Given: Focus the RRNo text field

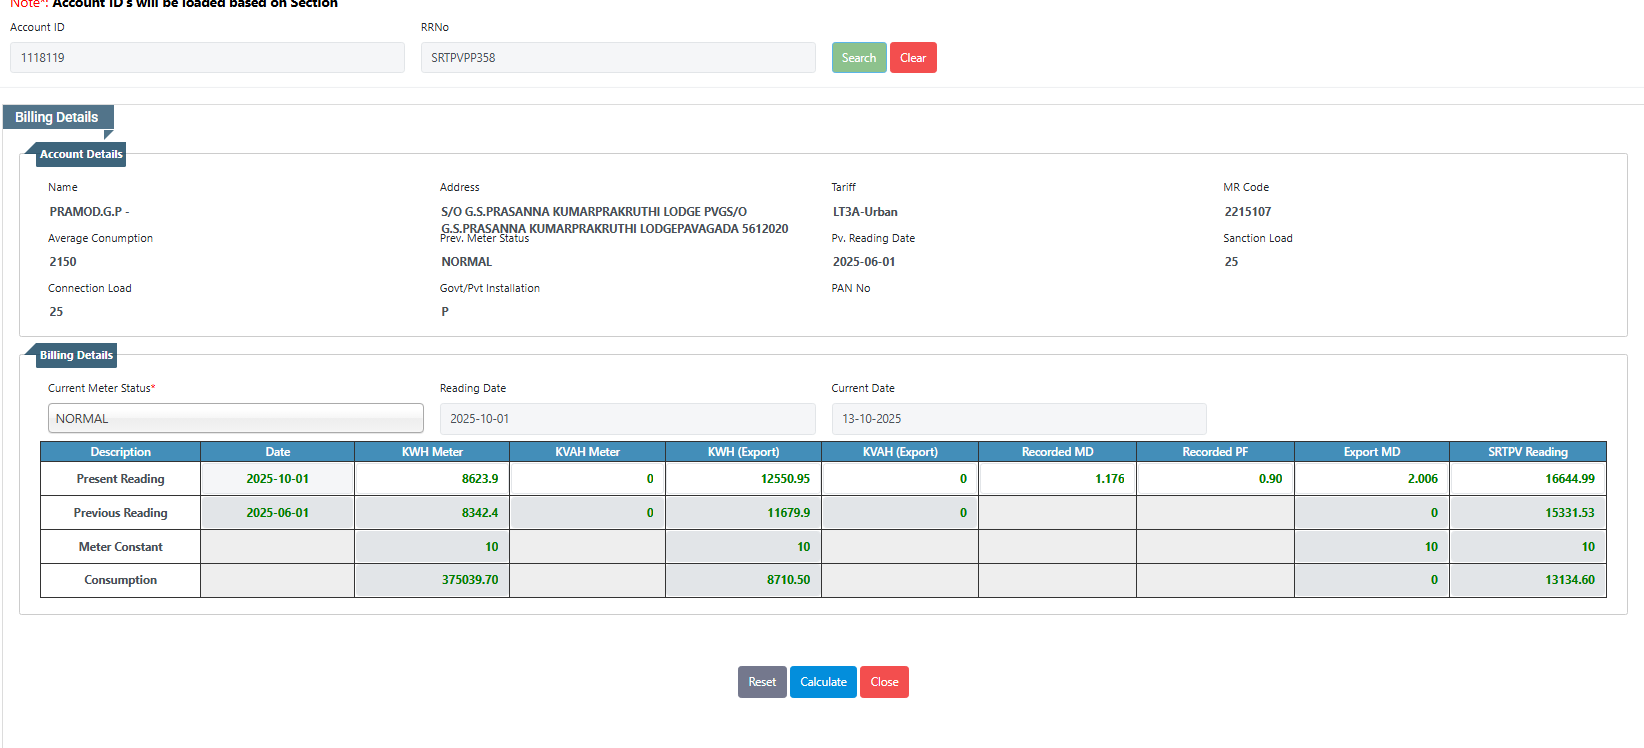Looking at the screenshot, I should point(617,58).
